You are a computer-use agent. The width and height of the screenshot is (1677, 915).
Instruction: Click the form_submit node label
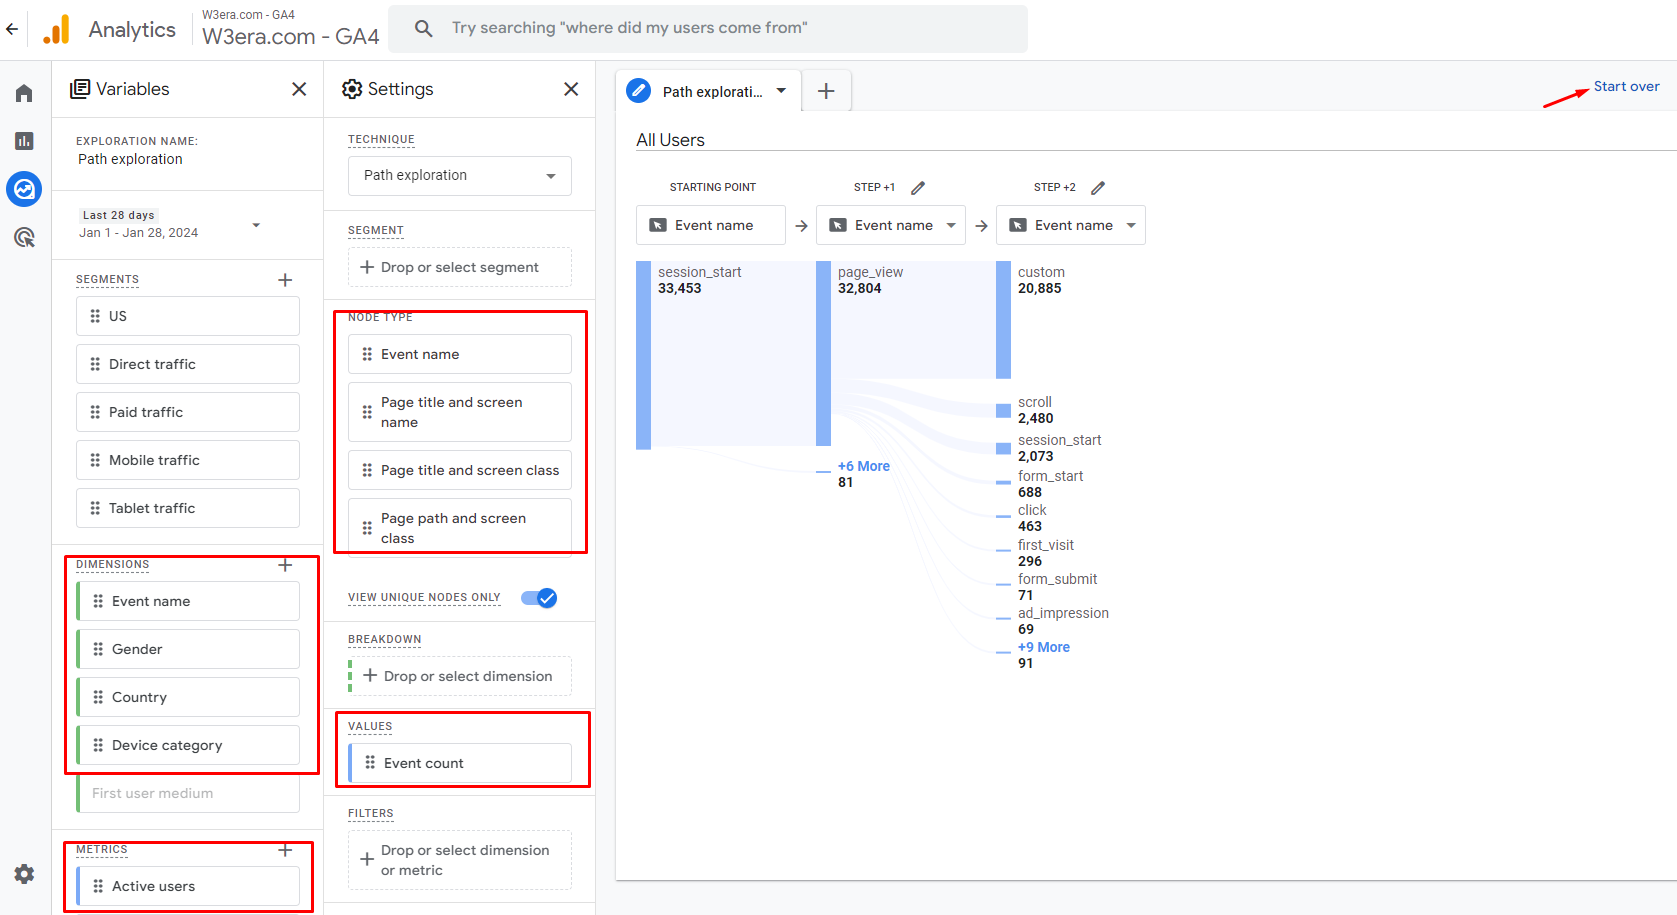(1057, 579)
